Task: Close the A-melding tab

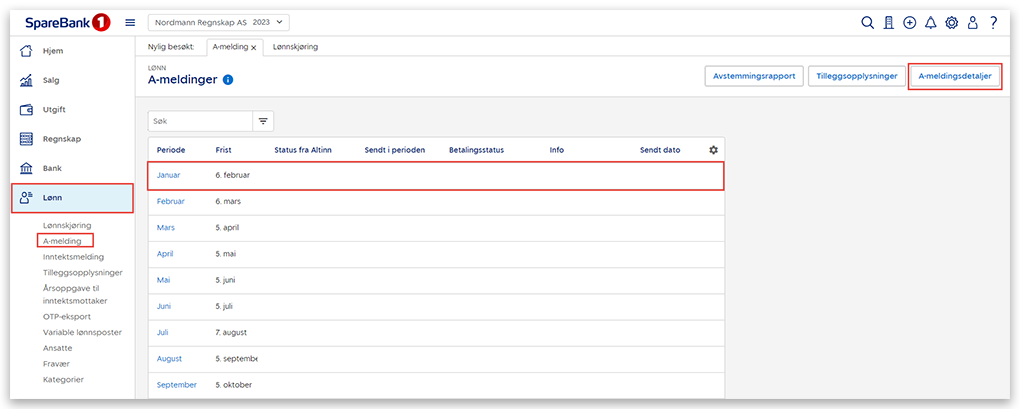Action: click(254, 47)
